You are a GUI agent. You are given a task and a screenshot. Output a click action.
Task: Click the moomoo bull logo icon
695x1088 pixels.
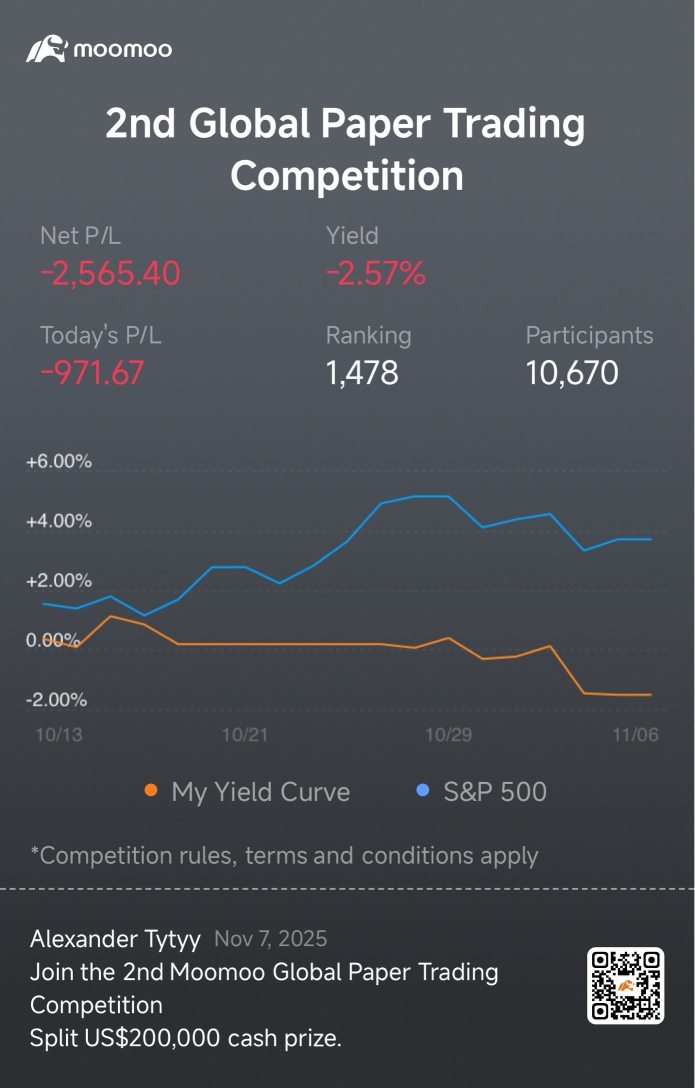coord(46,48)
